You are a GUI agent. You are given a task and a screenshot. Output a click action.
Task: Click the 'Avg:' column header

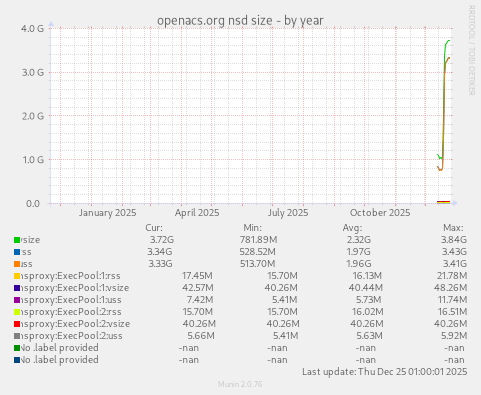[352, 228]
